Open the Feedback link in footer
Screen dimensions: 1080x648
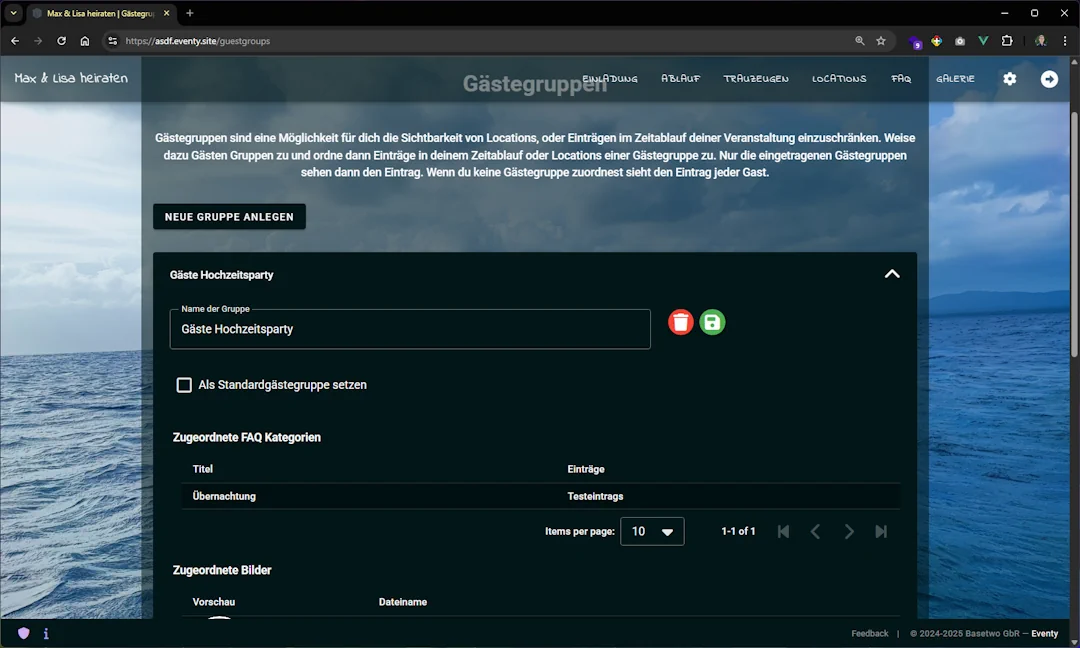pos(869,633)
